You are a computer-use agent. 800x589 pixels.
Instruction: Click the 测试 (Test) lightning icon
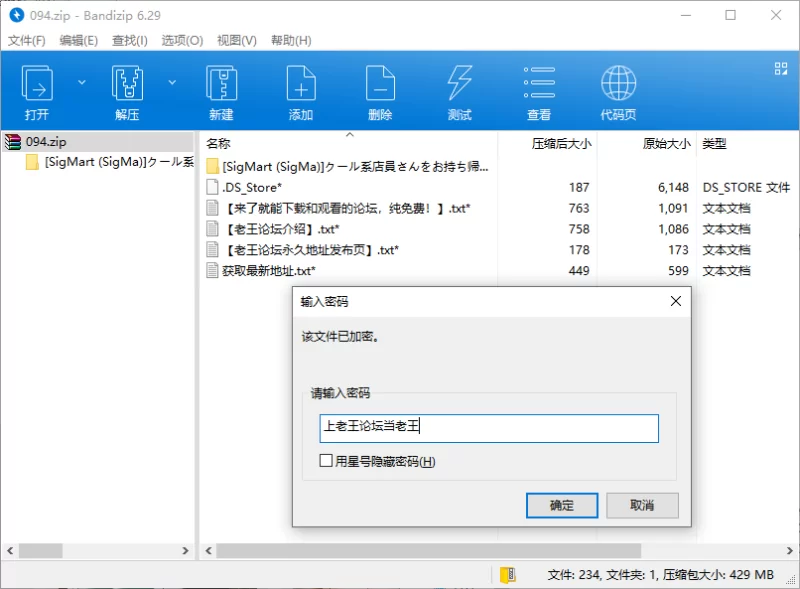coord(460,83)
